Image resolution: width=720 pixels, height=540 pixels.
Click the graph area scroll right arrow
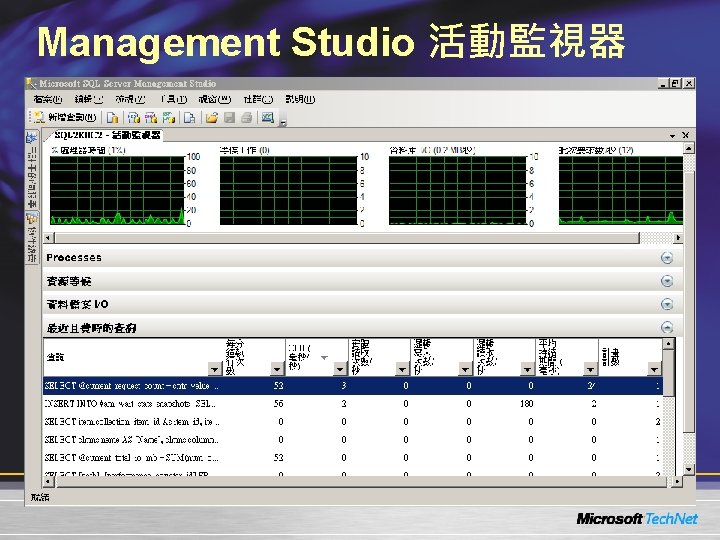pyautogui.click(x=678, y=238)
